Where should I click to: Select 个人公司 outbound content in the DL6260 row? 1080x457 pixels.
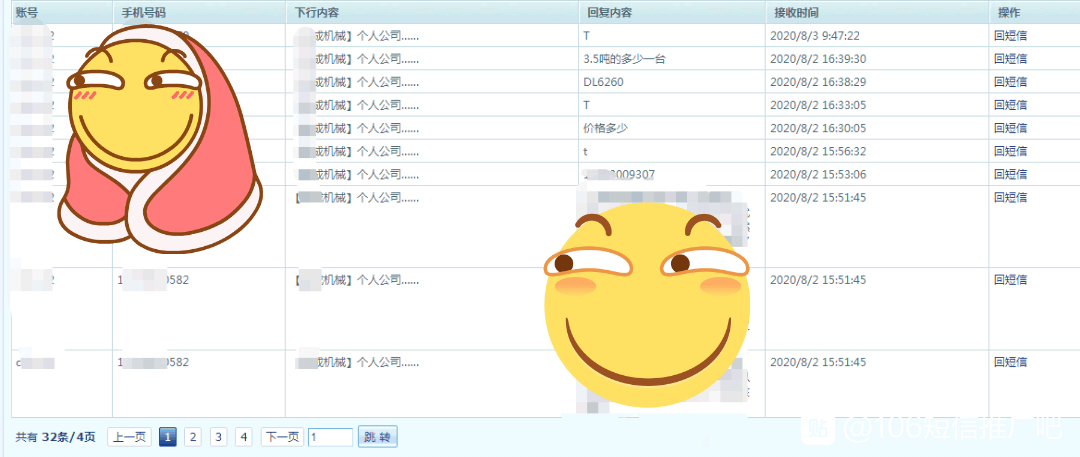pyautogui.click(x=388, y=82)
